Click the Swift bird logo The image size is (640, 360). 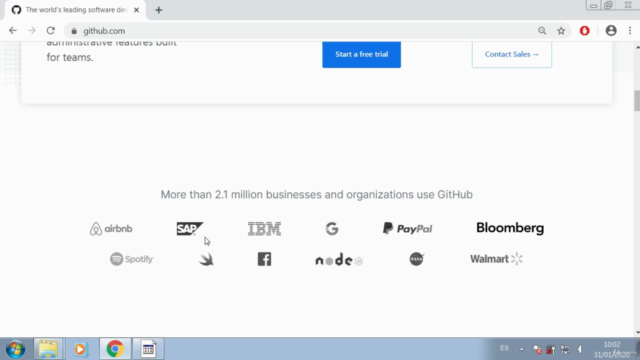click(x=206, y=259)
